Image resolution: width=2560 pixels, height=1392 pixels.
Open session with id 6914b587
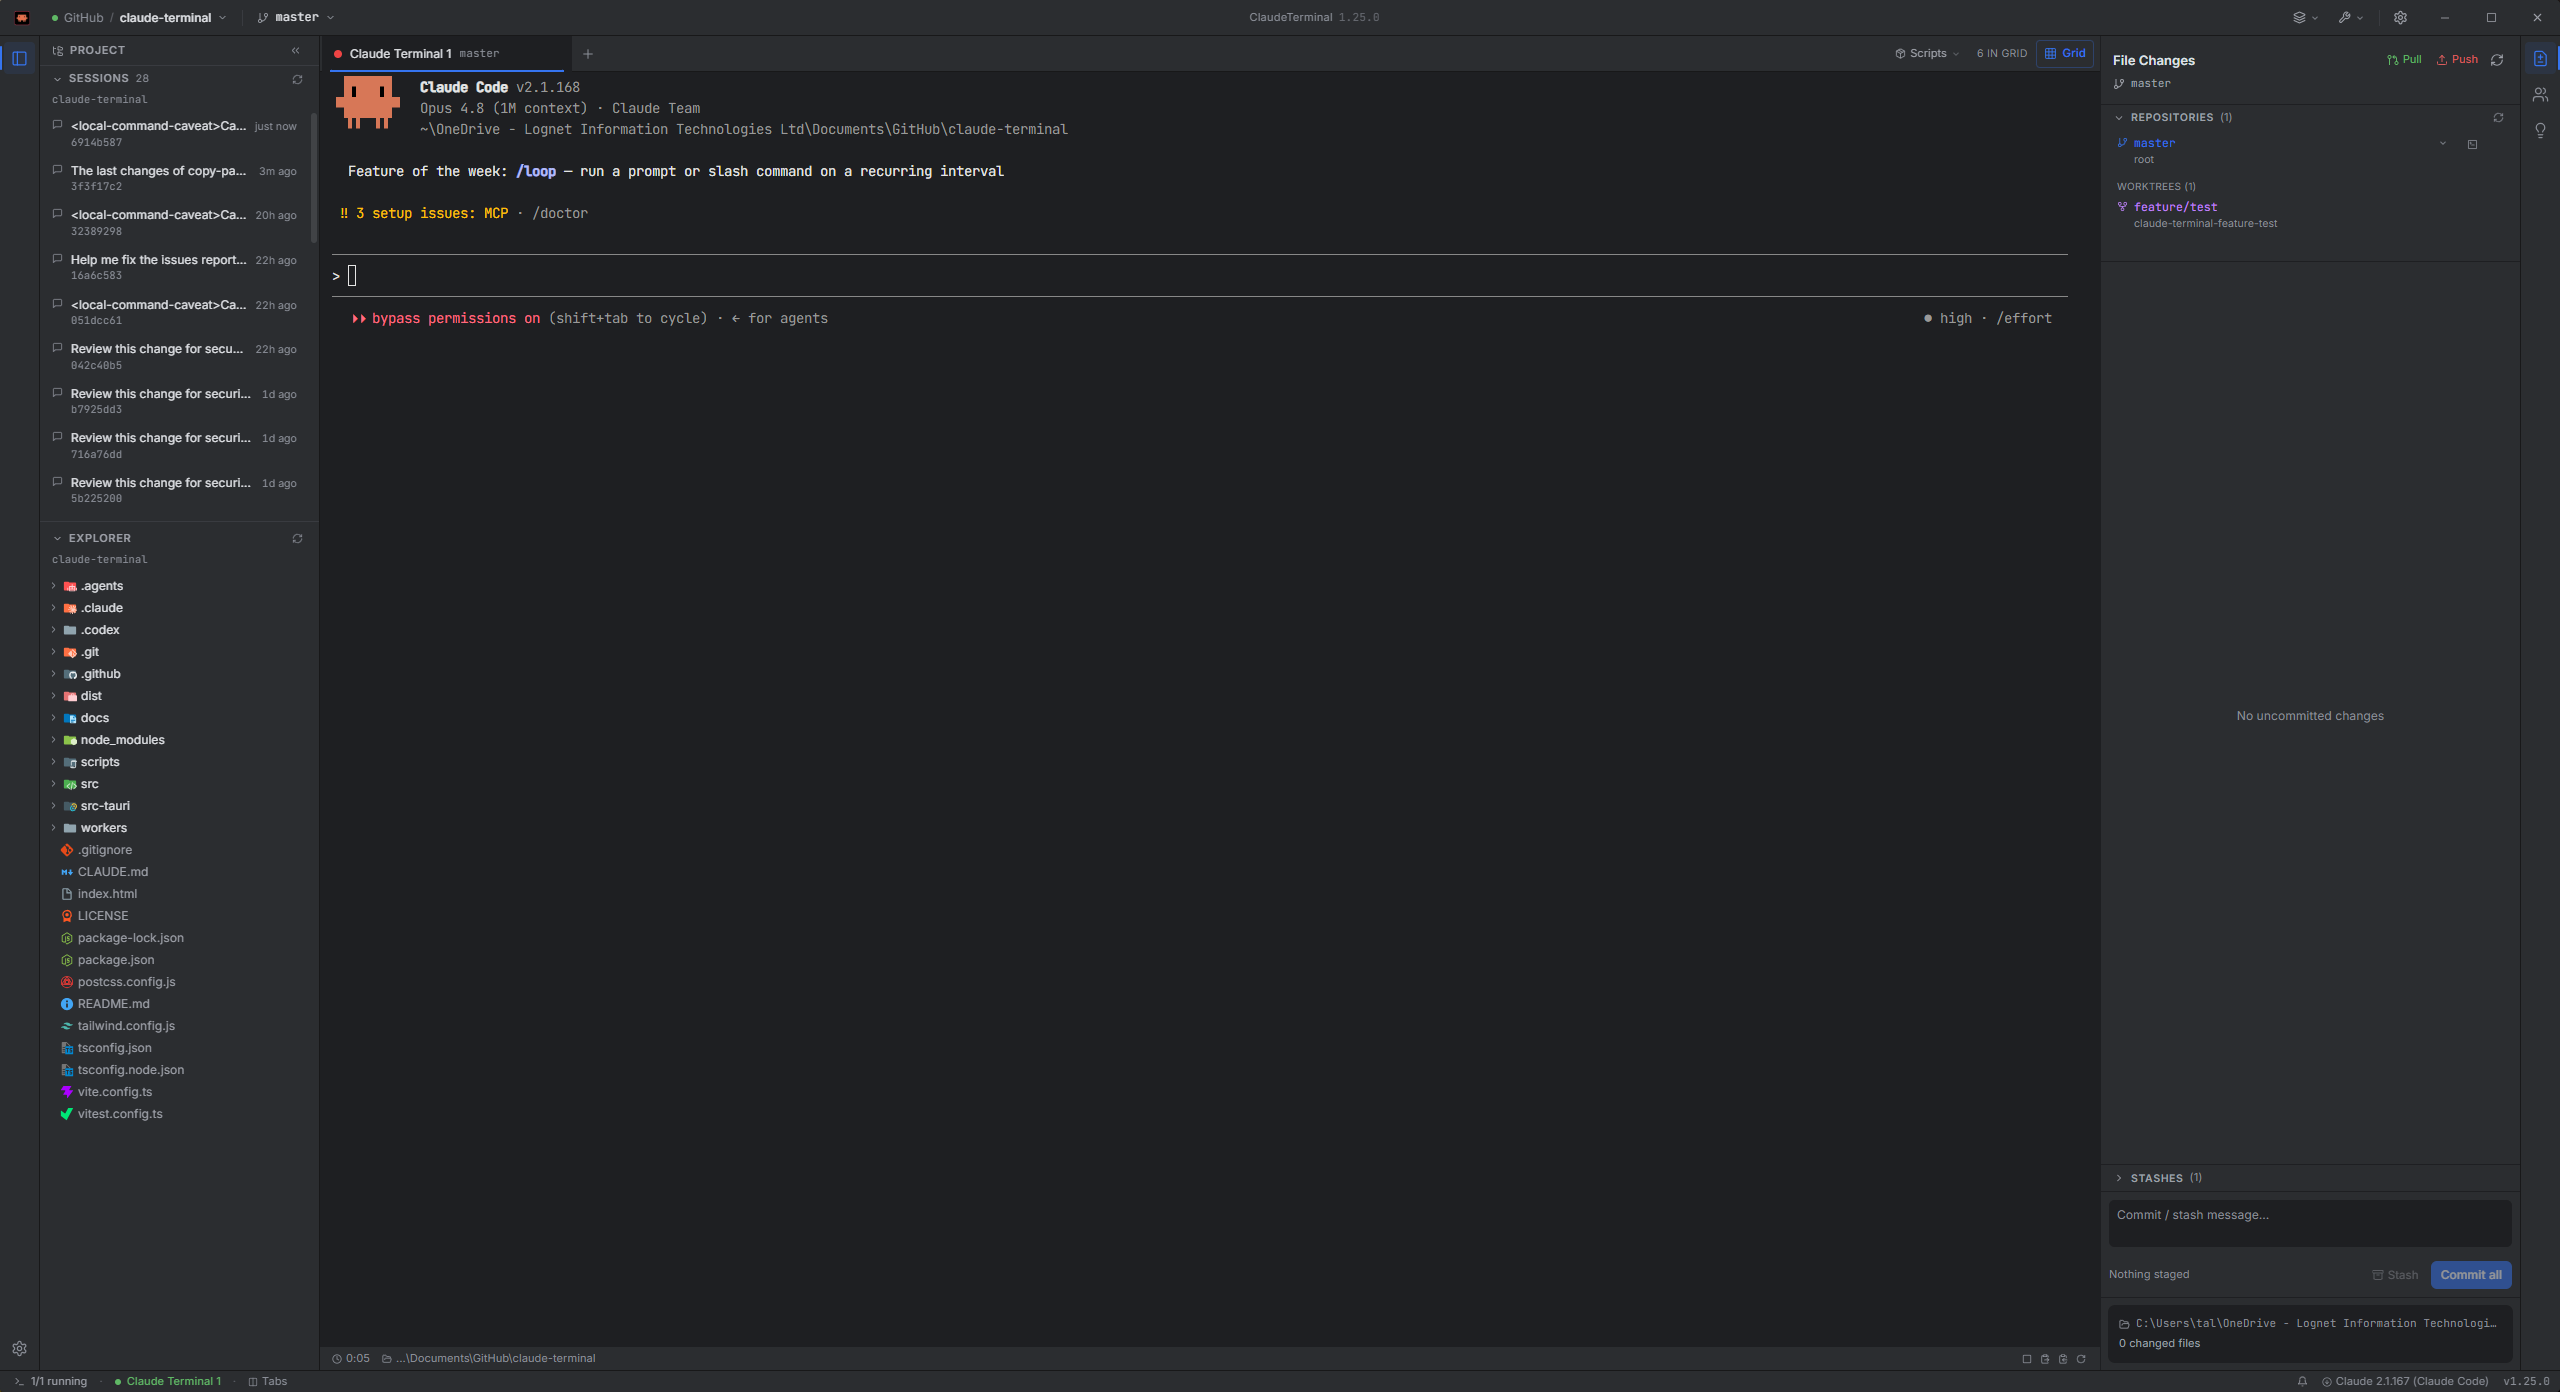pos(176,134)
